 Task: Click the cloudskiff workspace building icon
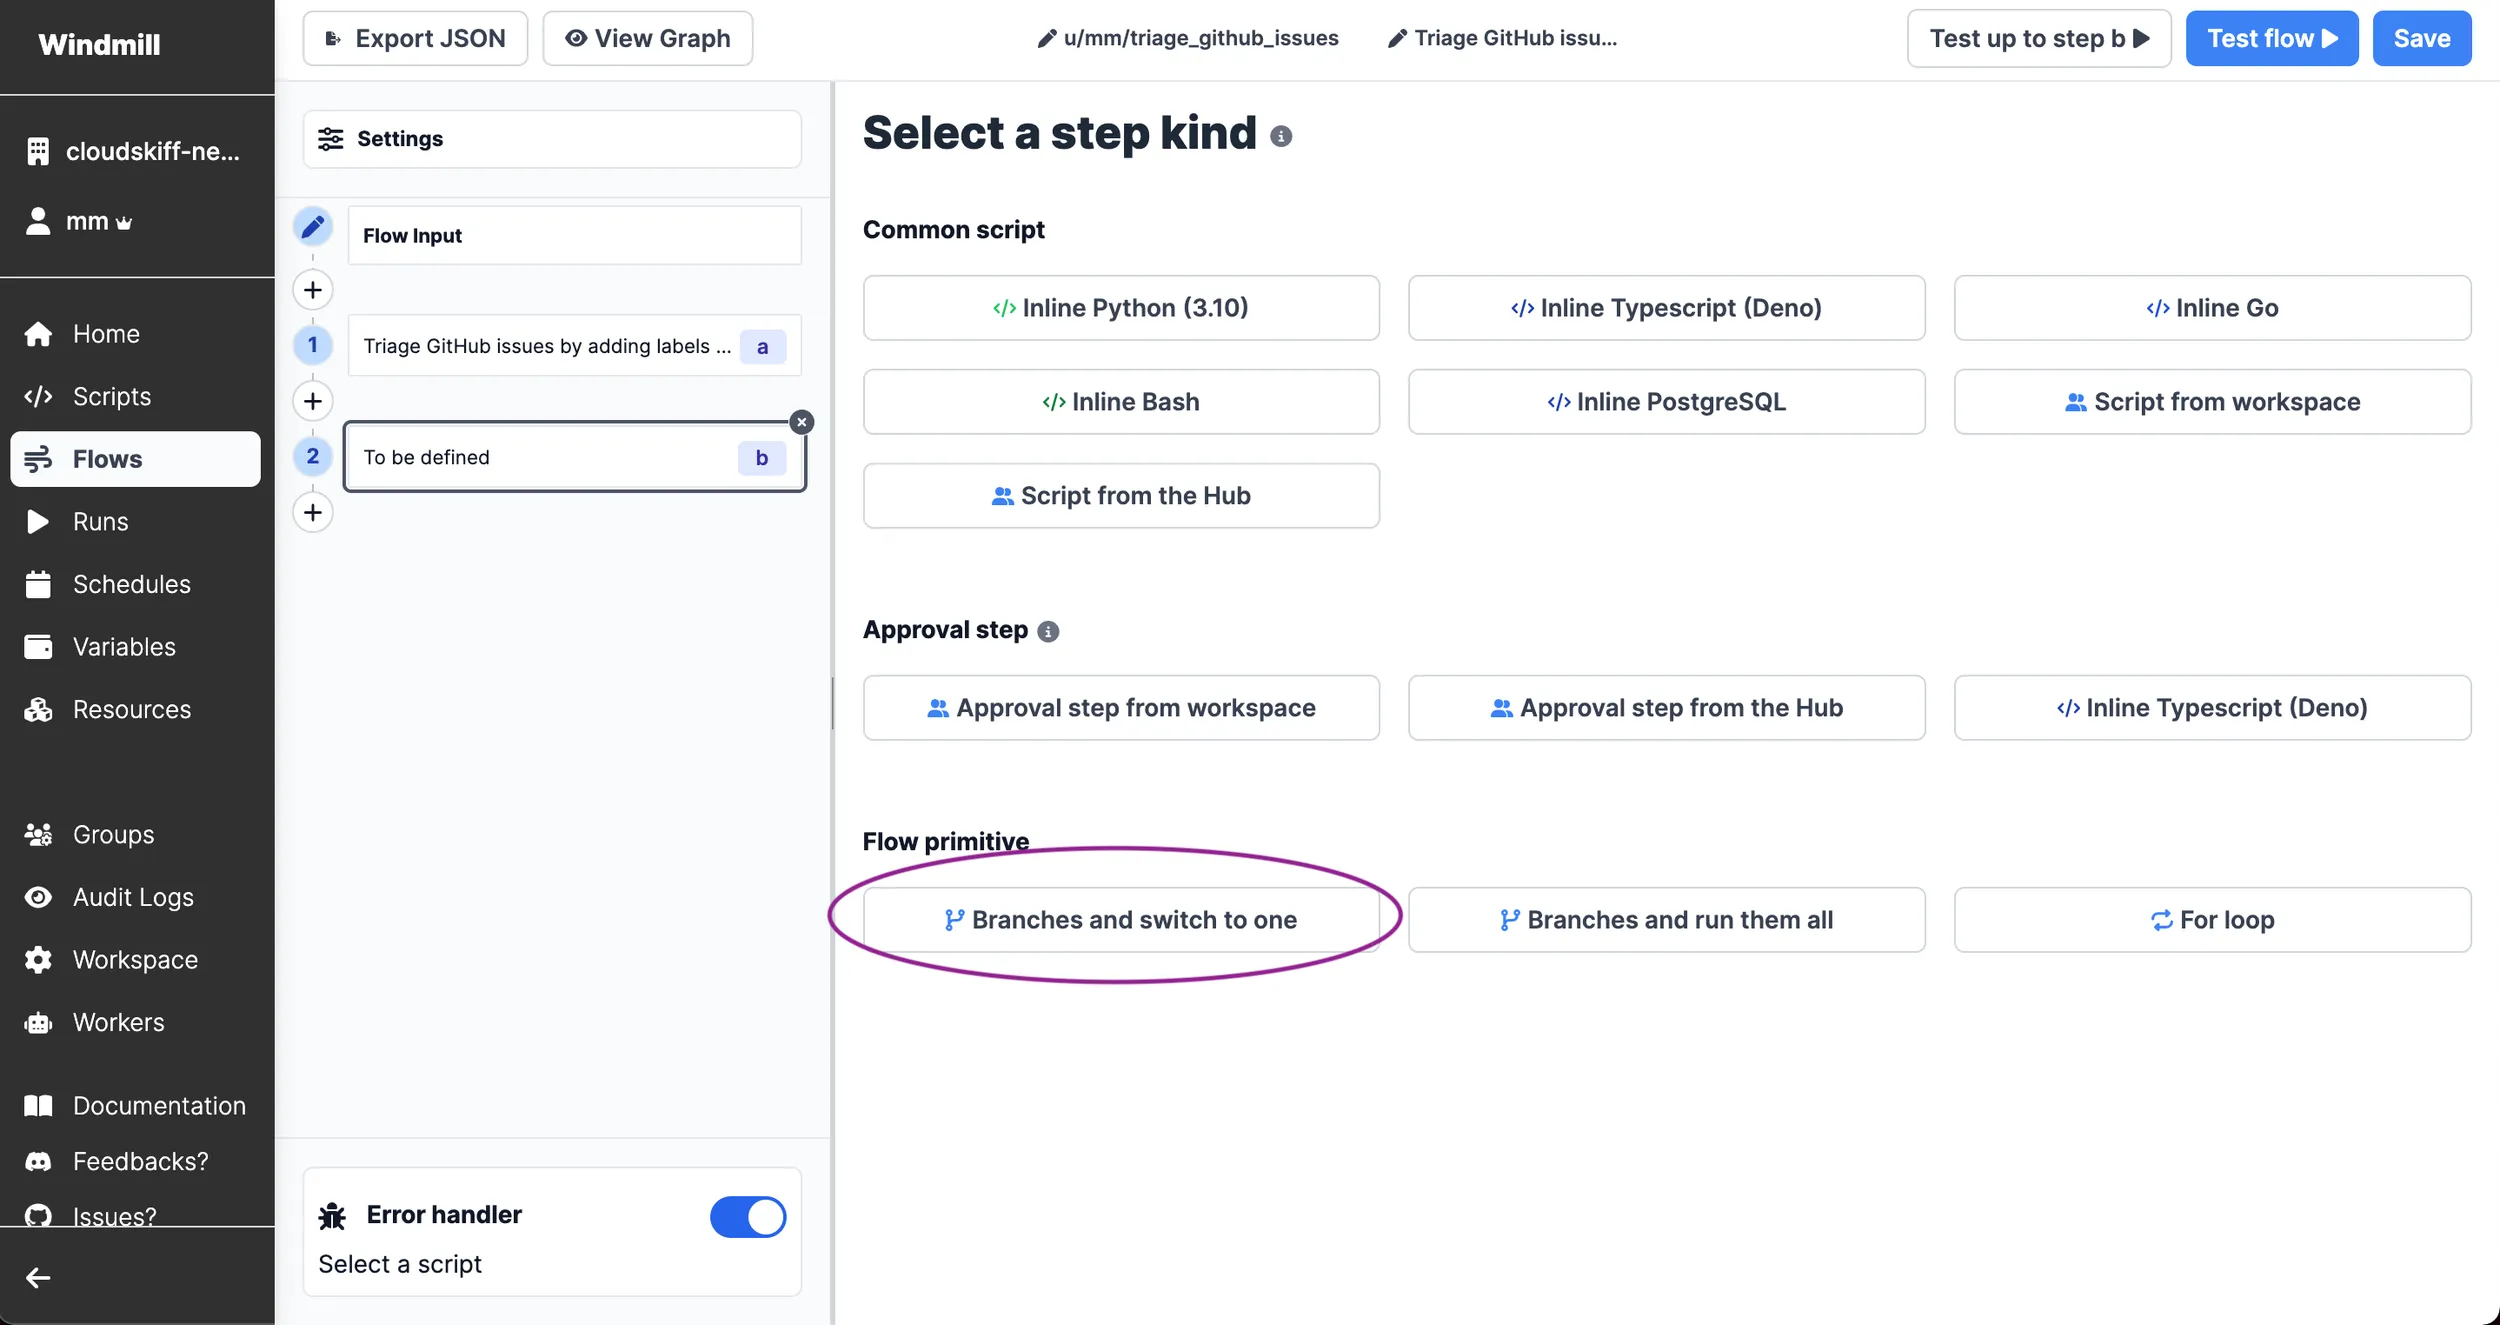38,151
